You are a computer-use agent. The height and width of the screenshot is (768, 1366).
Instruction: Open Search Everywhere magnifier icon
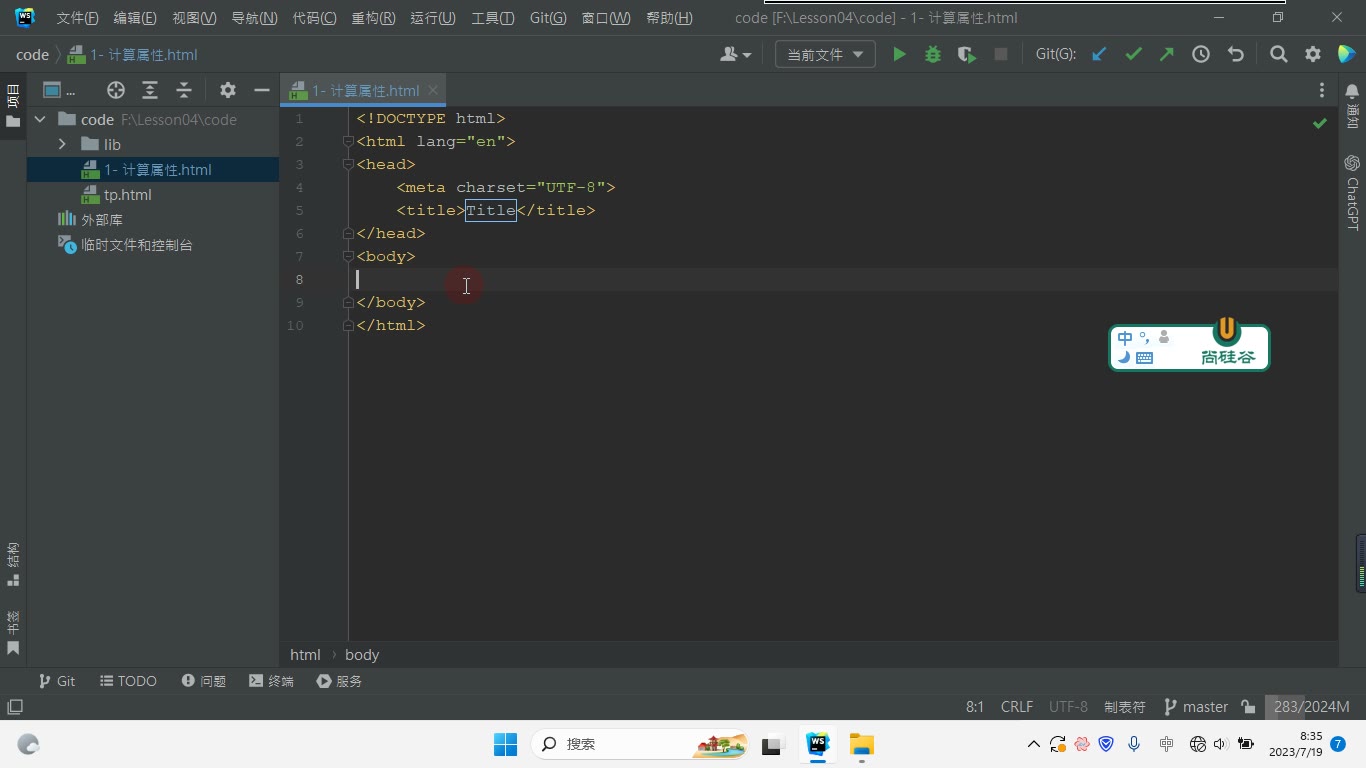1278,55
